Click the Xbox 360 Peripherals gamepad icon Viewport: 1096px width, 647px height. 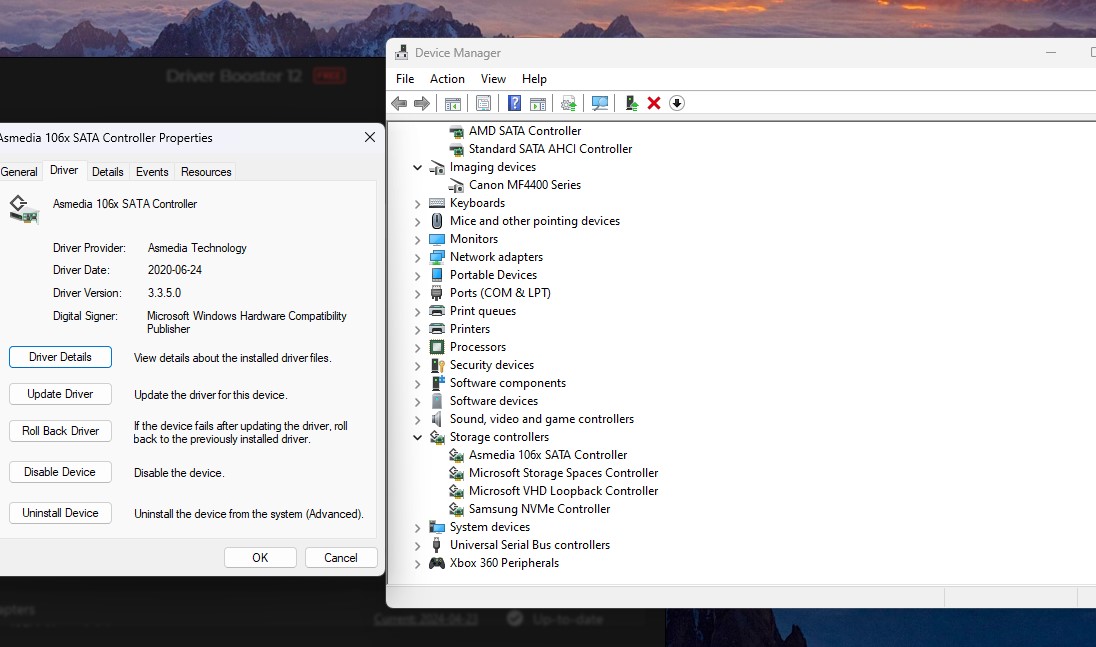point(437,563)
